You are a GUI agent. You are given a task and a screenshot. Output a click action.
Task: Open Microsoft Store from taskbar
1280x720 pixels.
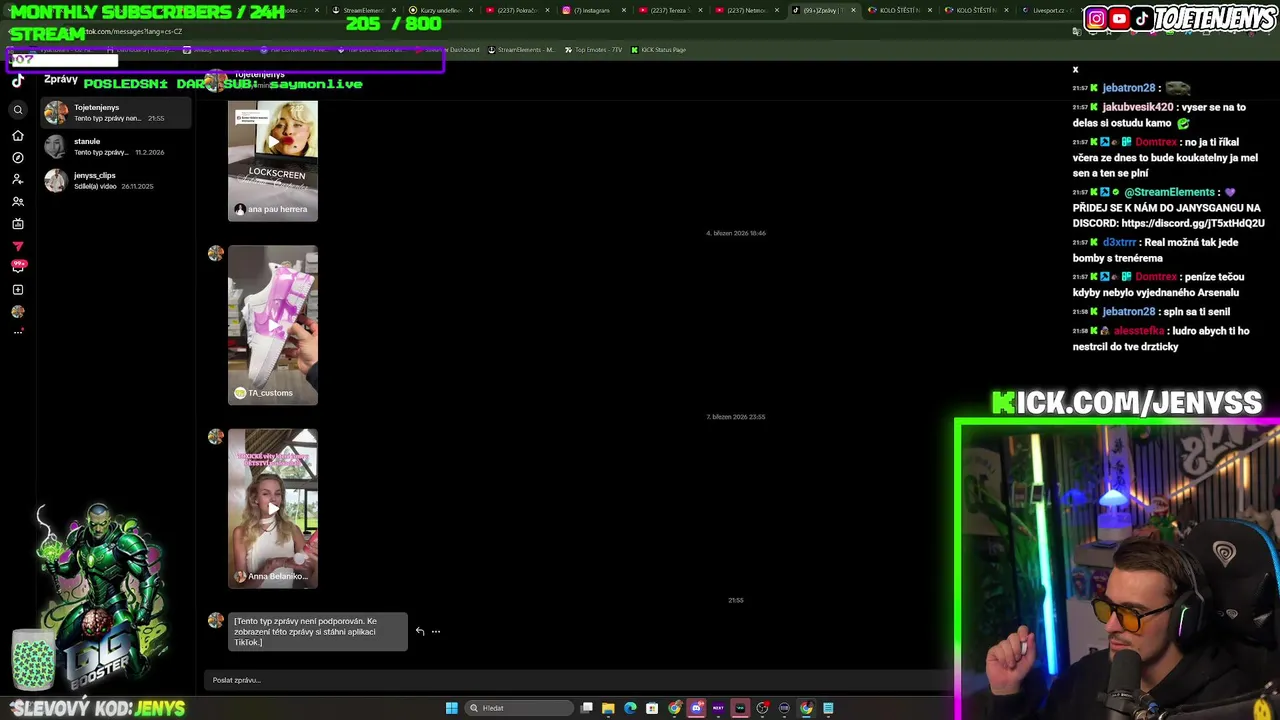click(x=652, y=708)
